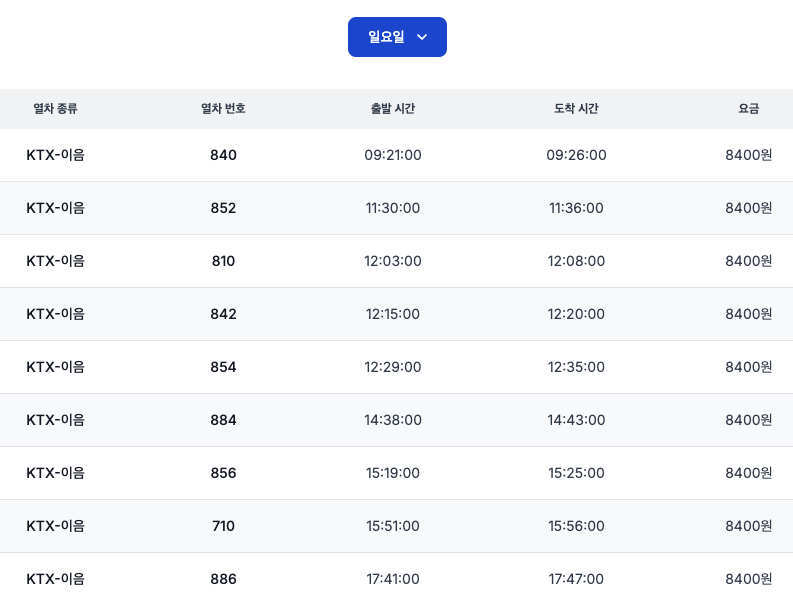Screen dimensions: 793x597
Task: Select train number 854
Action: click(x=223, y=367)
